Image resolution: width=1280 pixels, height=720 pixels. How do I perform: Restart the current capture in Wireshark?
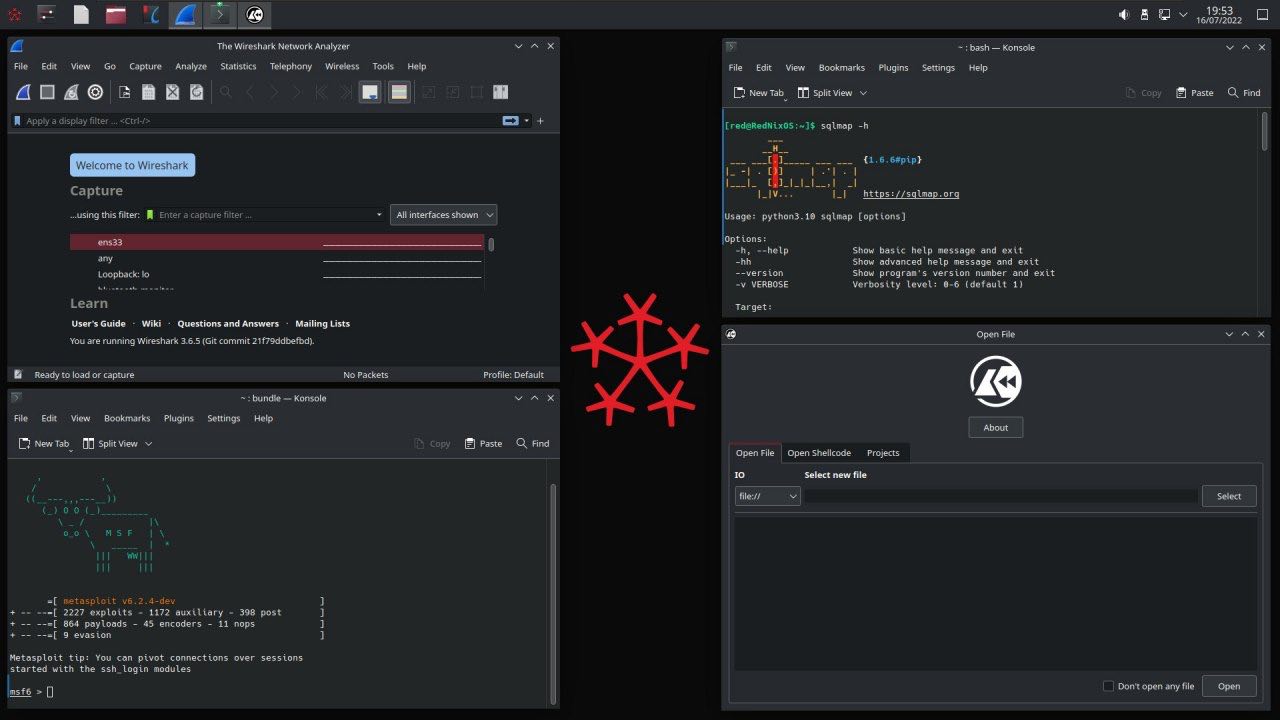tap(71, 92)
